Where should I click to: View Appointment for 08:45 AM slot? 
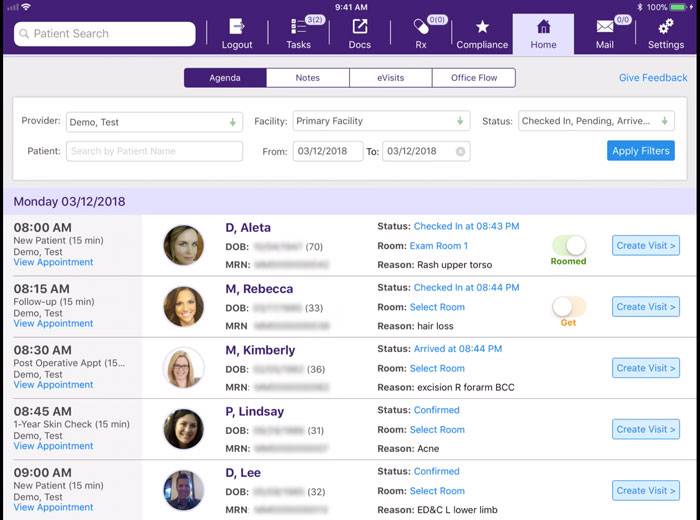53,445
